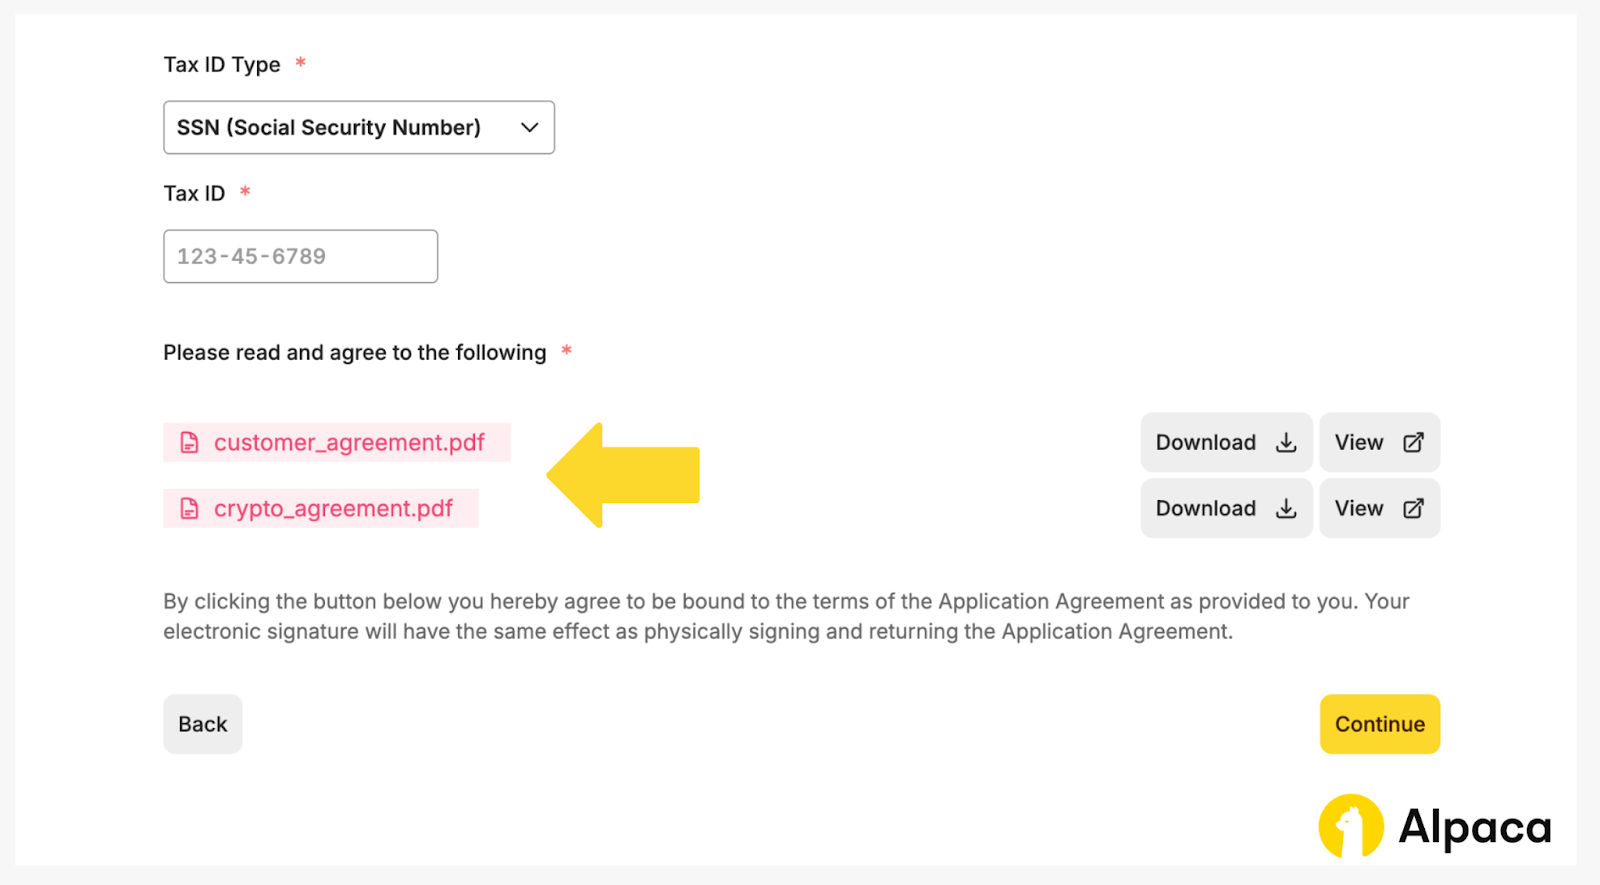The width and height of the screenshot is (1600, 885).
Task: Click external-link icon for crypto agreement View
Action: (1413, 509)
